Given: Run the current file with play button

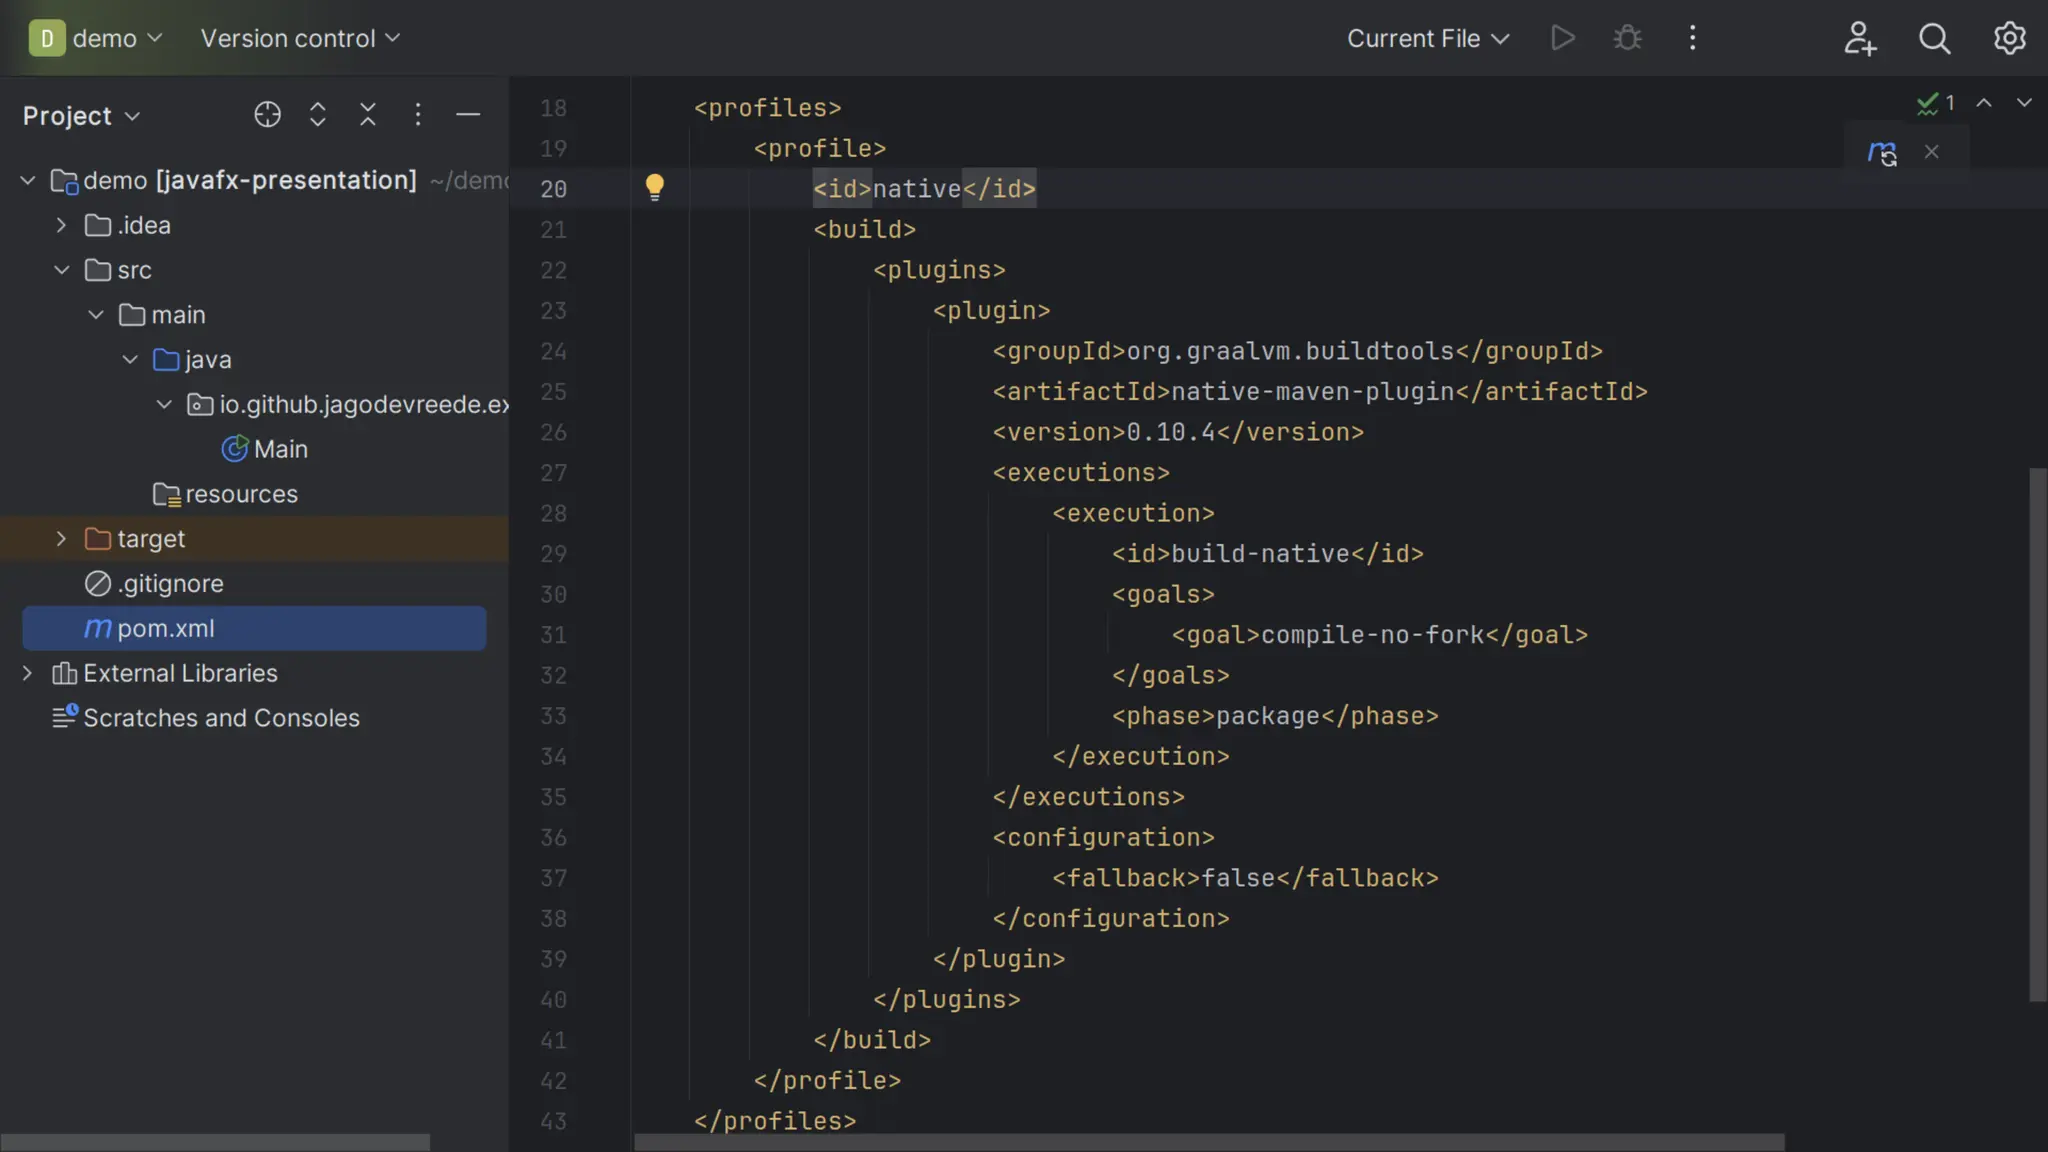Looking at the screenshot, I should 1563,38.
